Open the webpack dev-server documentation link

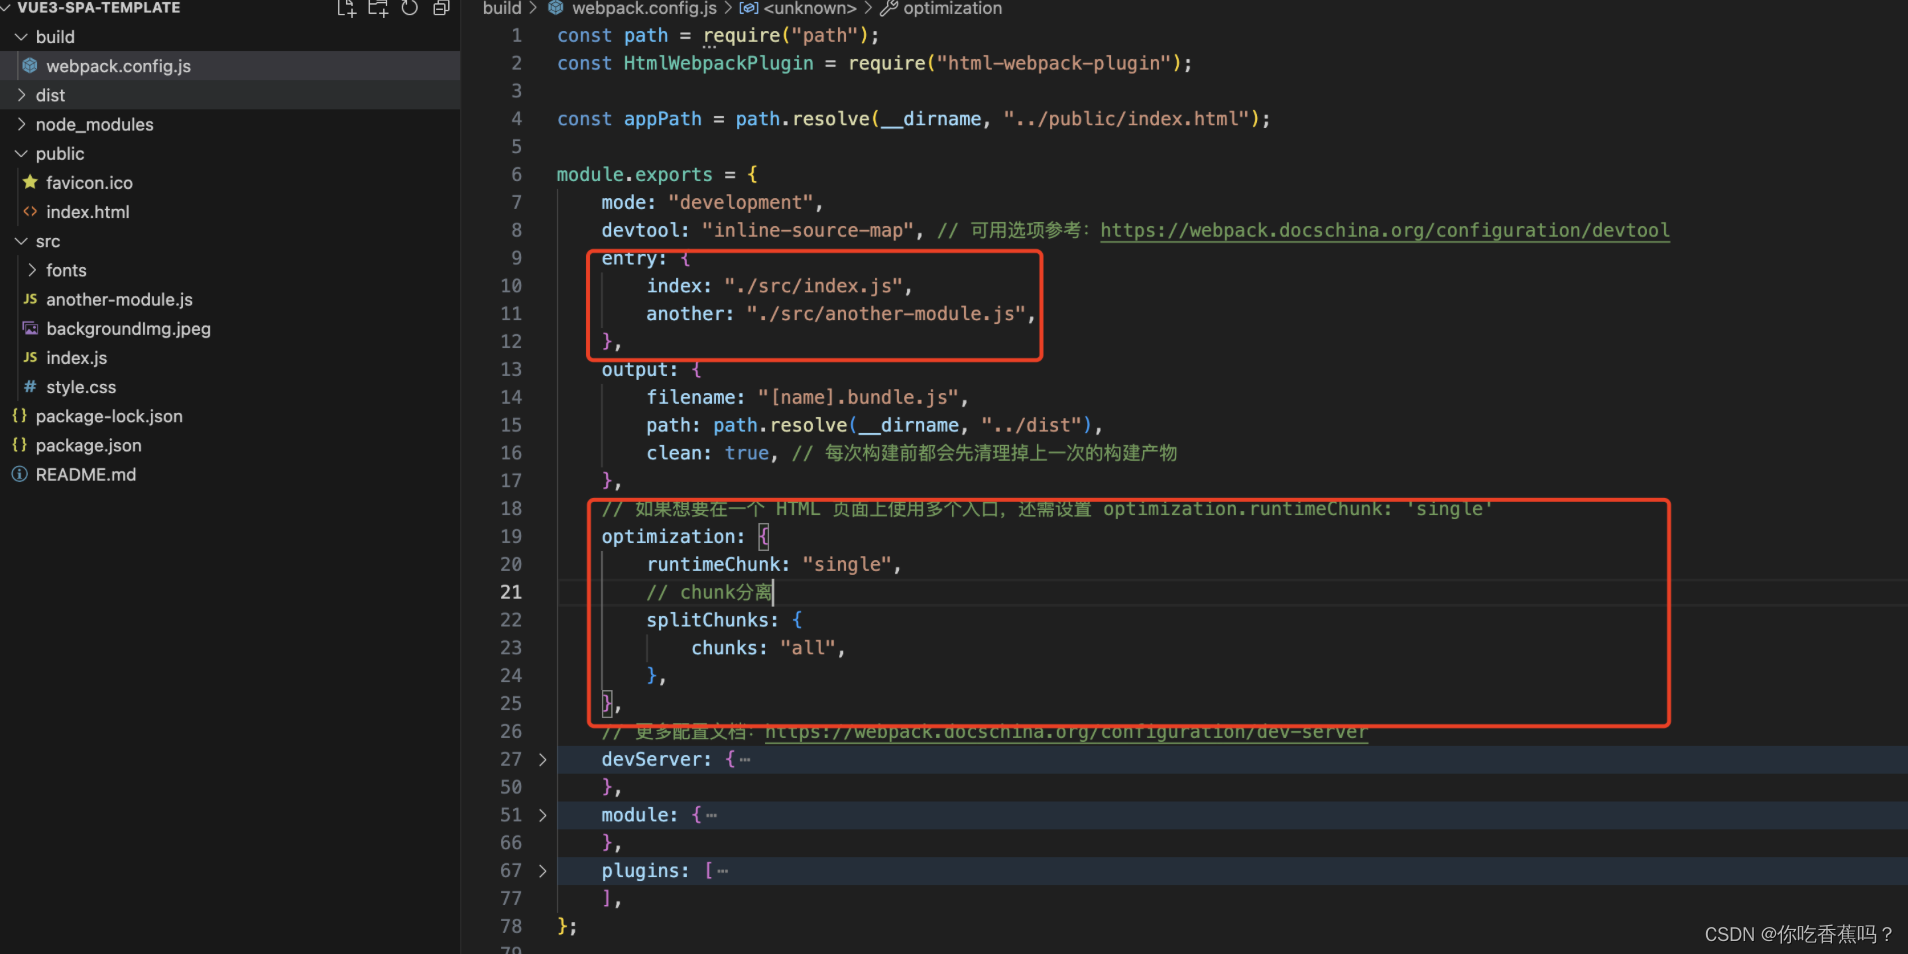1066,732
